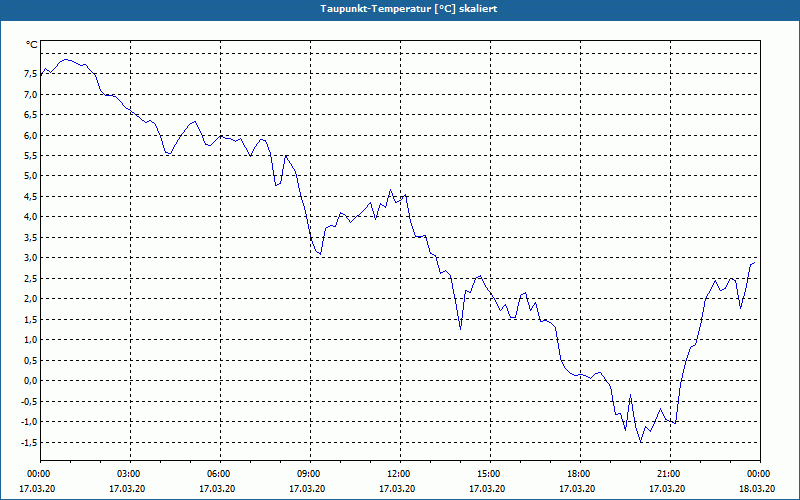Pick the 17.03.20 date under 06:00
Viewport: 800px width, 500px height.
217,488
